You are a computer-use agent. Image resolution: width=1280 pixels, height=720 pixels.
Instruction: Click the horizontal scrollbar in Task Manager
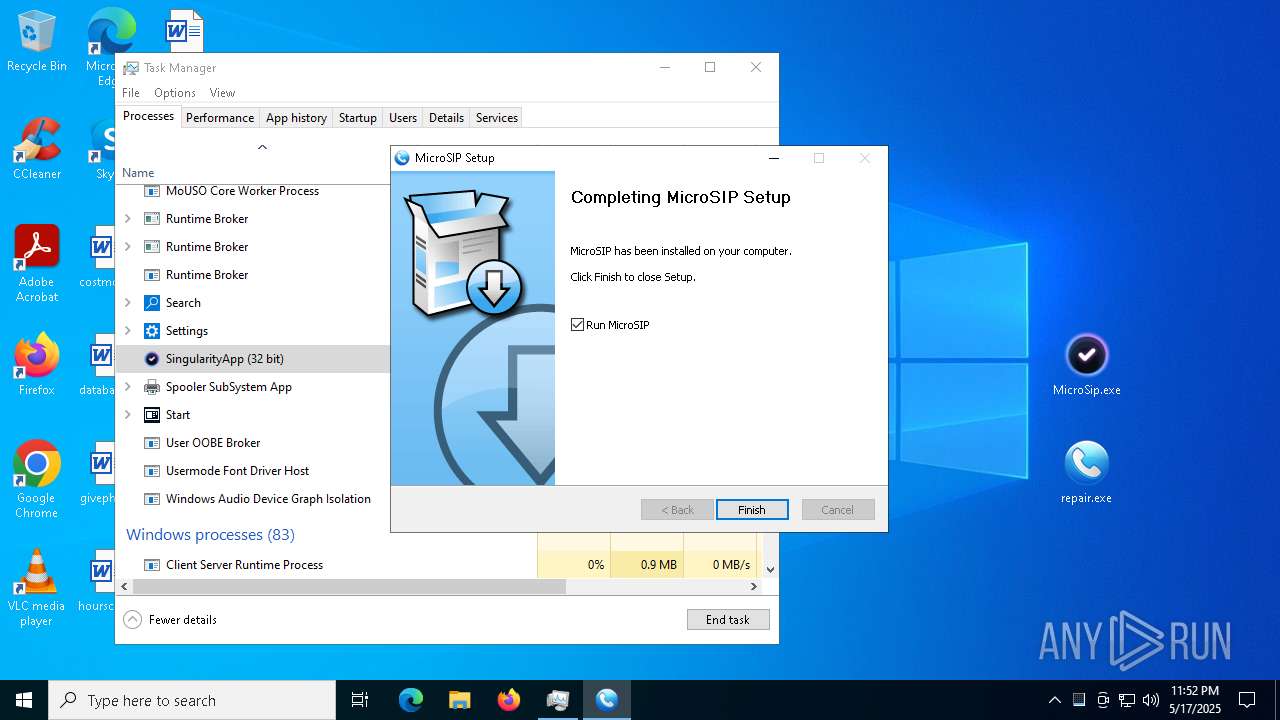coord(349,587)
